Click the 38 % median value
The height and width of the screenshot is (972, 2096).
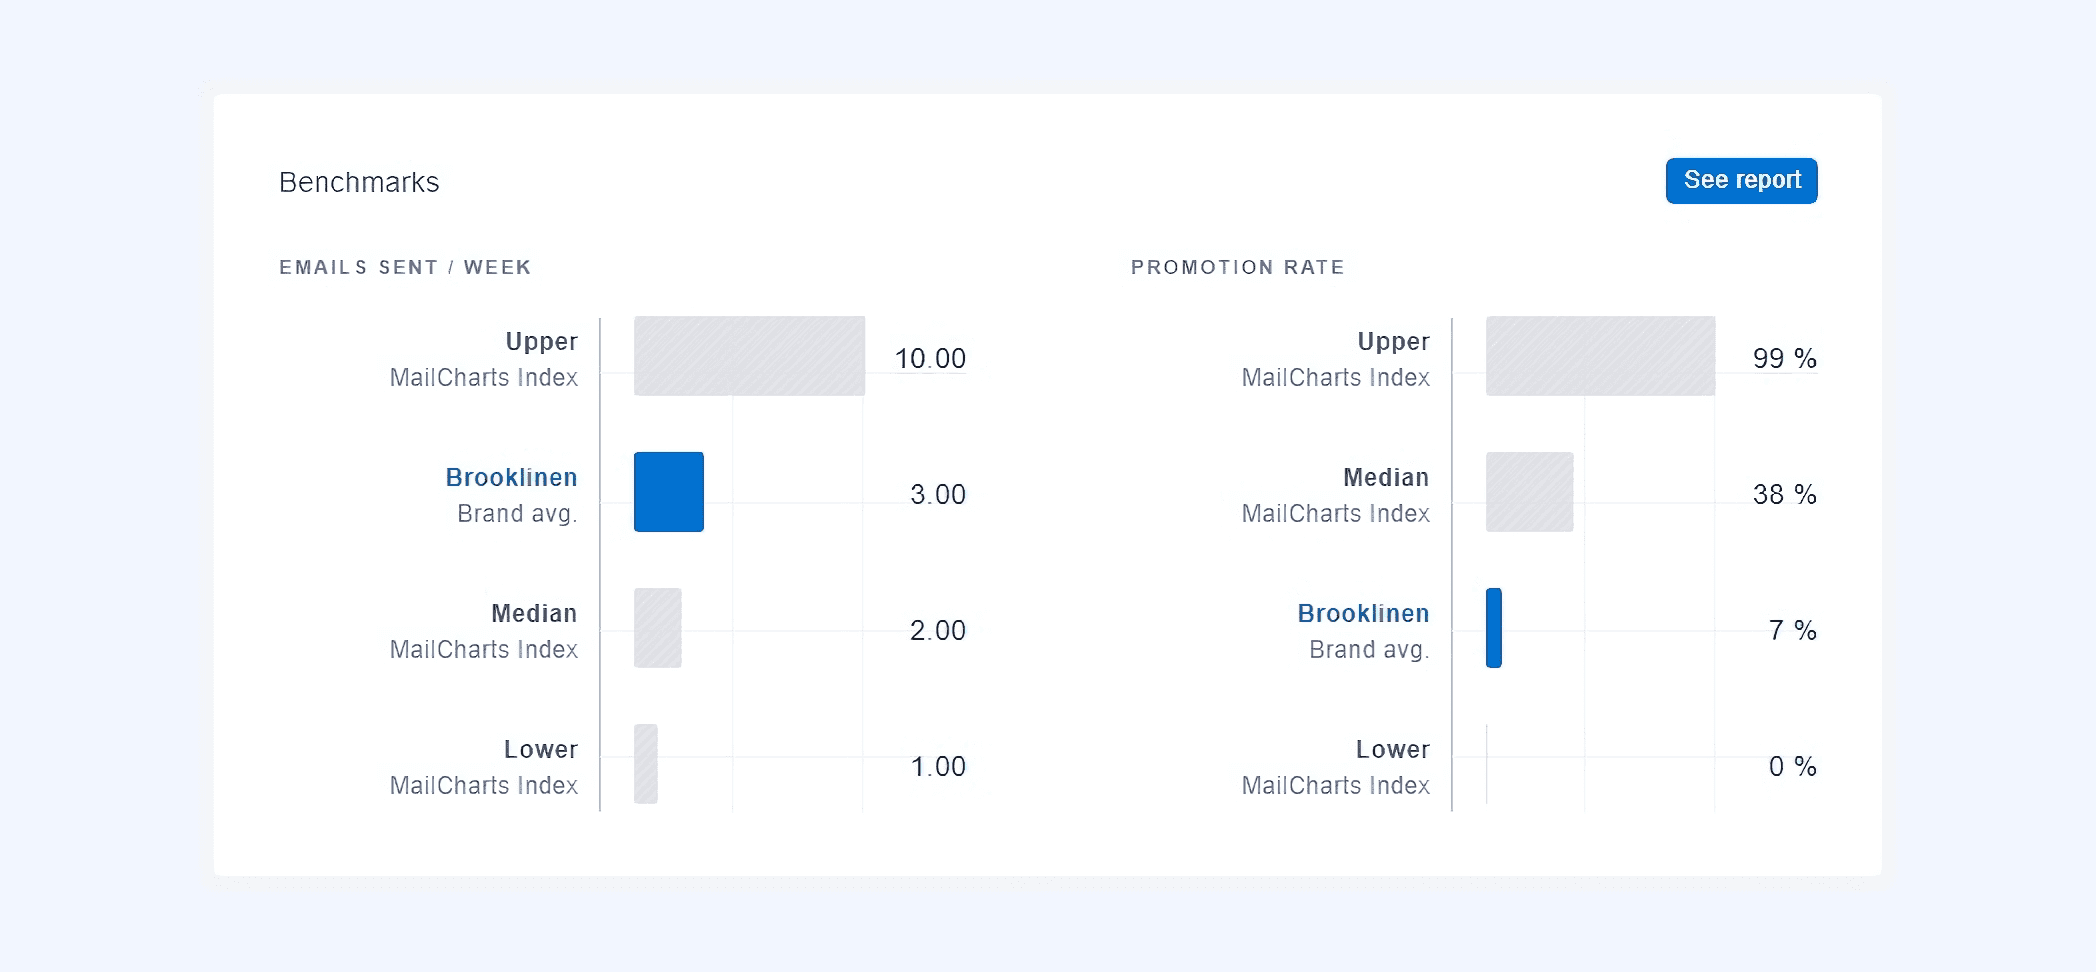pos(1784,495)
